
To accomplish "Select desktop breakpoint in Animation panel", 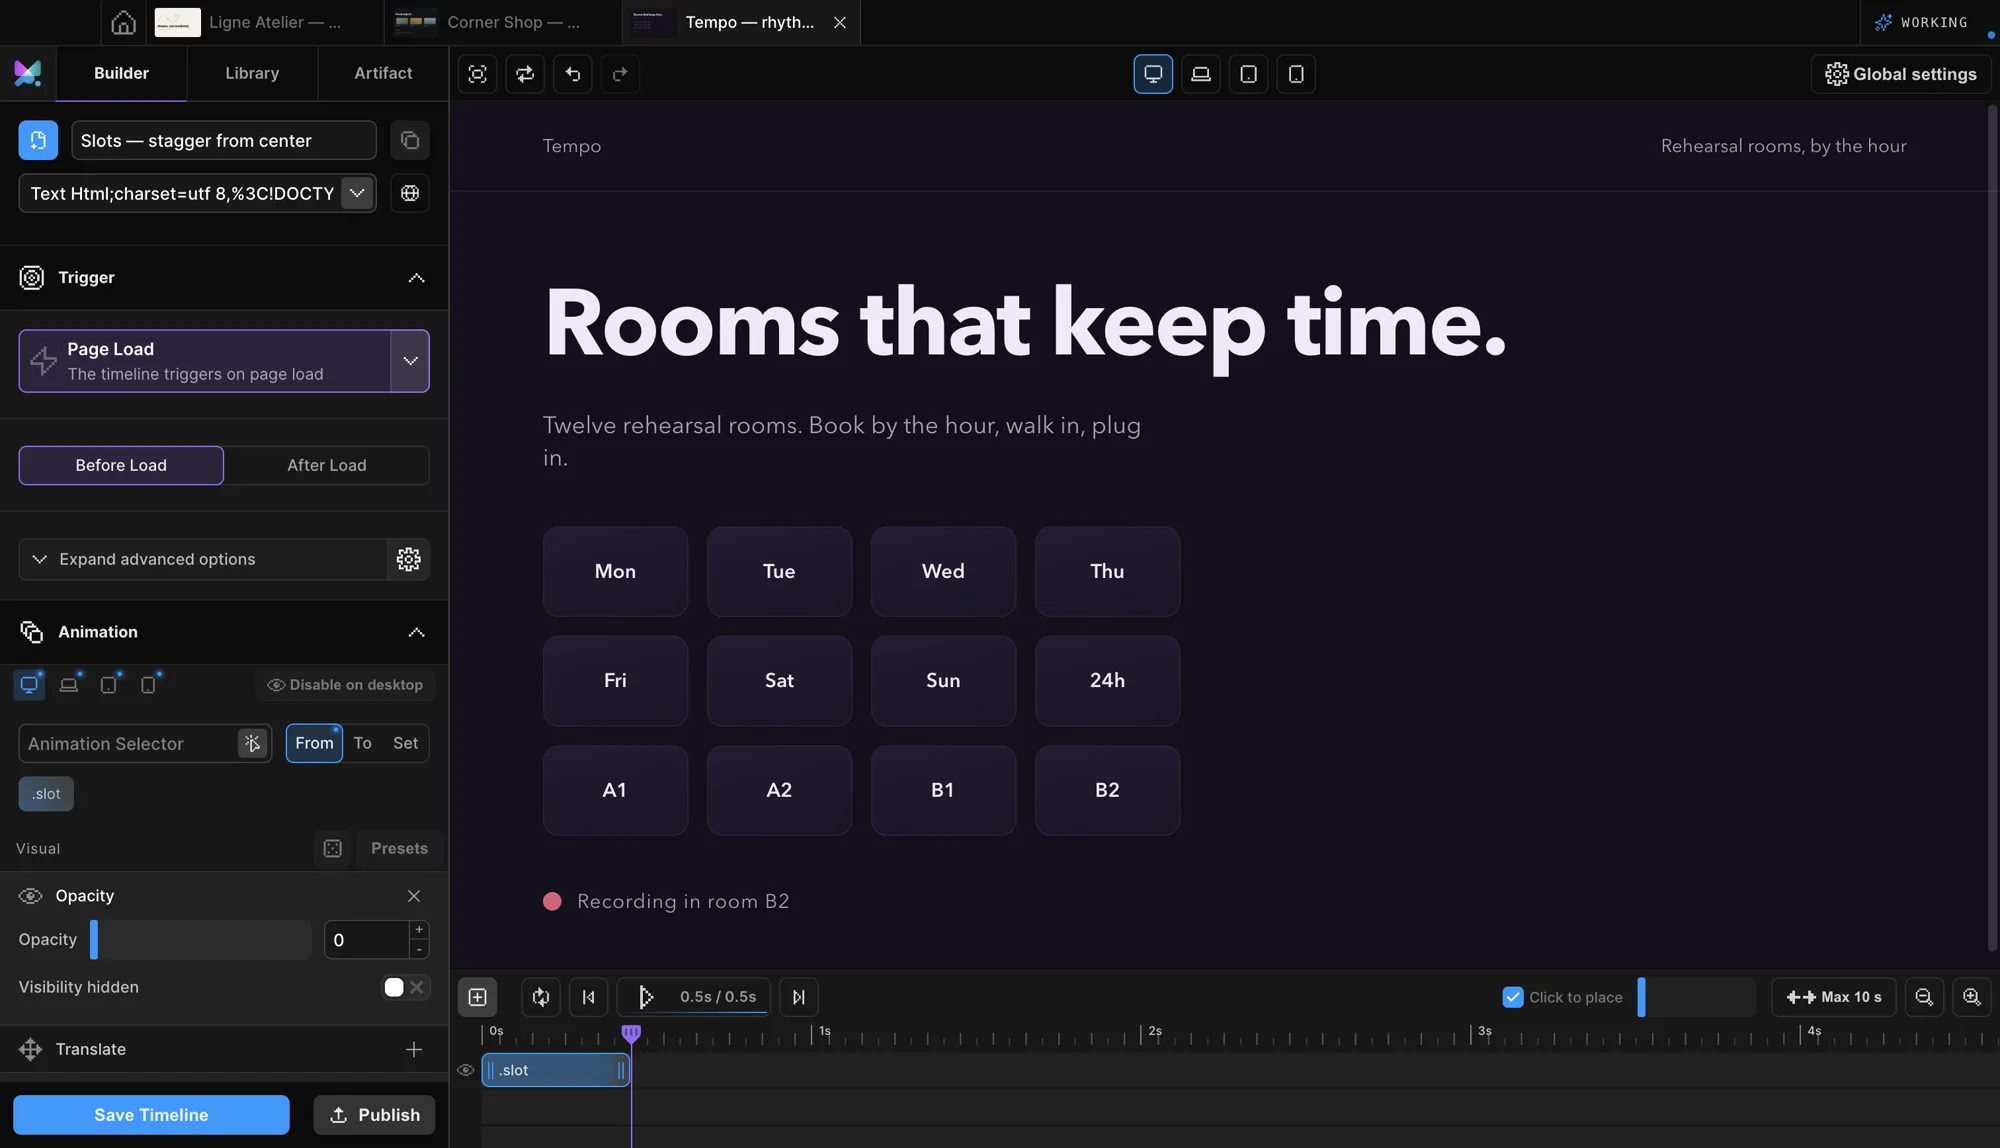I will coord(29,685).
